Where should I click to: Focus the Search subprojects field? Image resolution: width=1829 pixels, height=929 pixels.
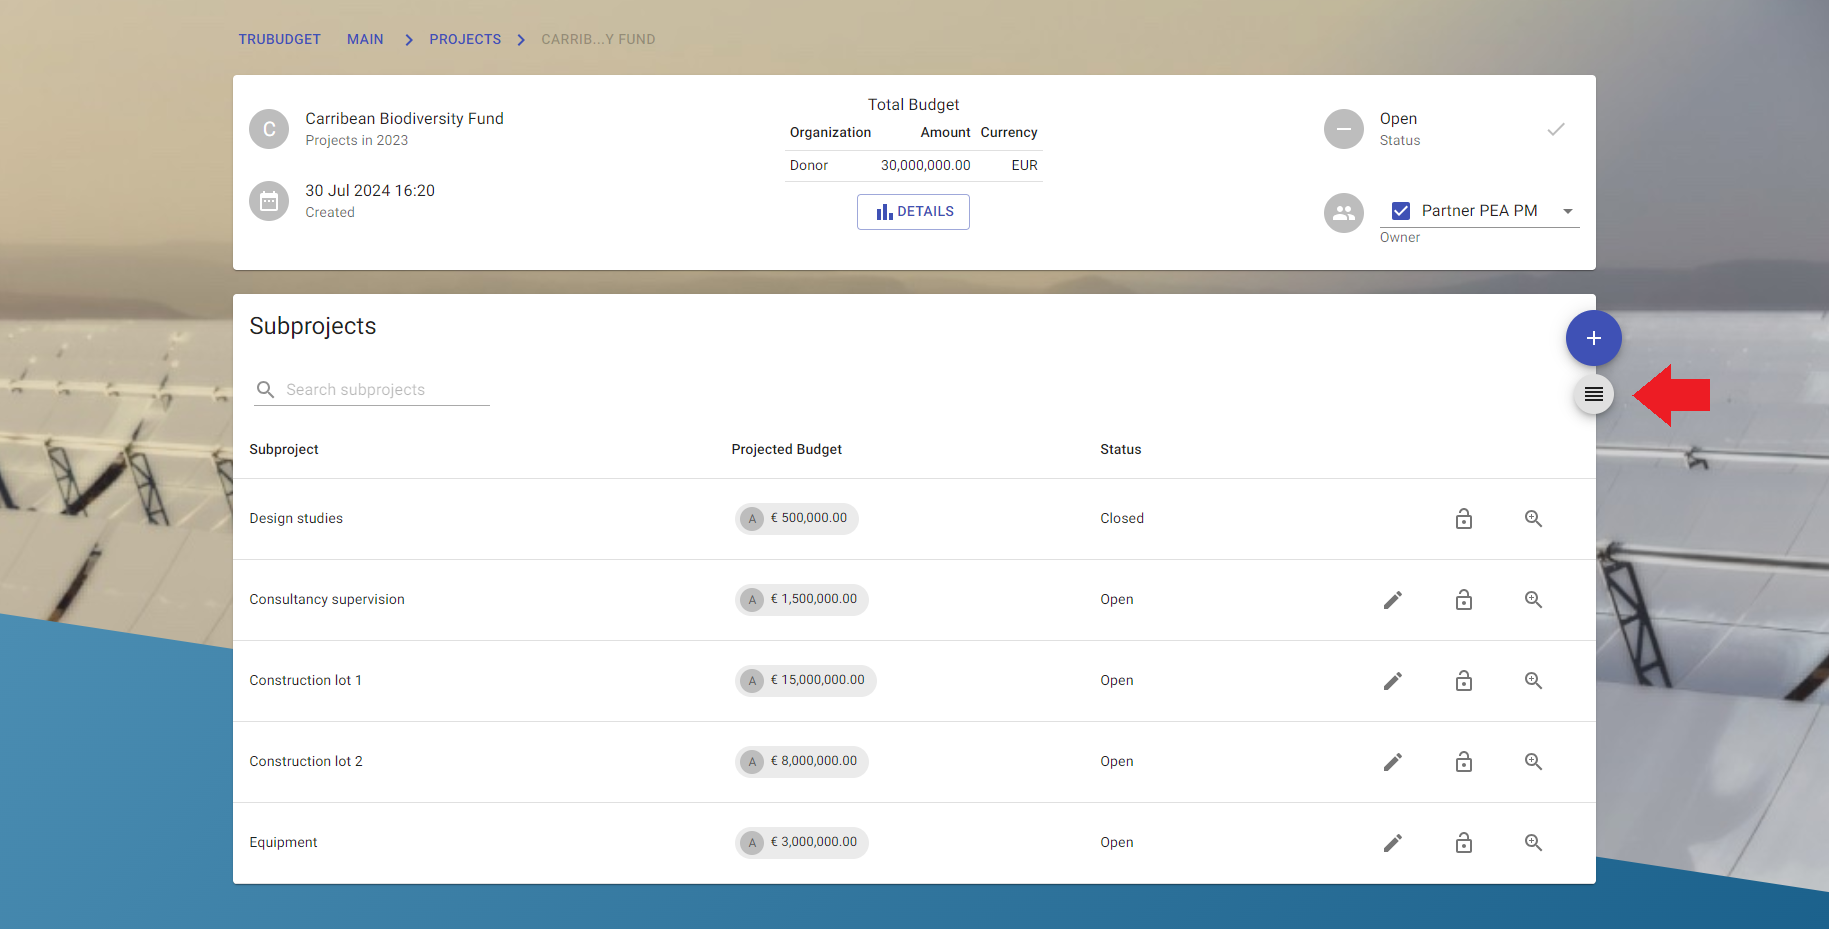point(371,390)
